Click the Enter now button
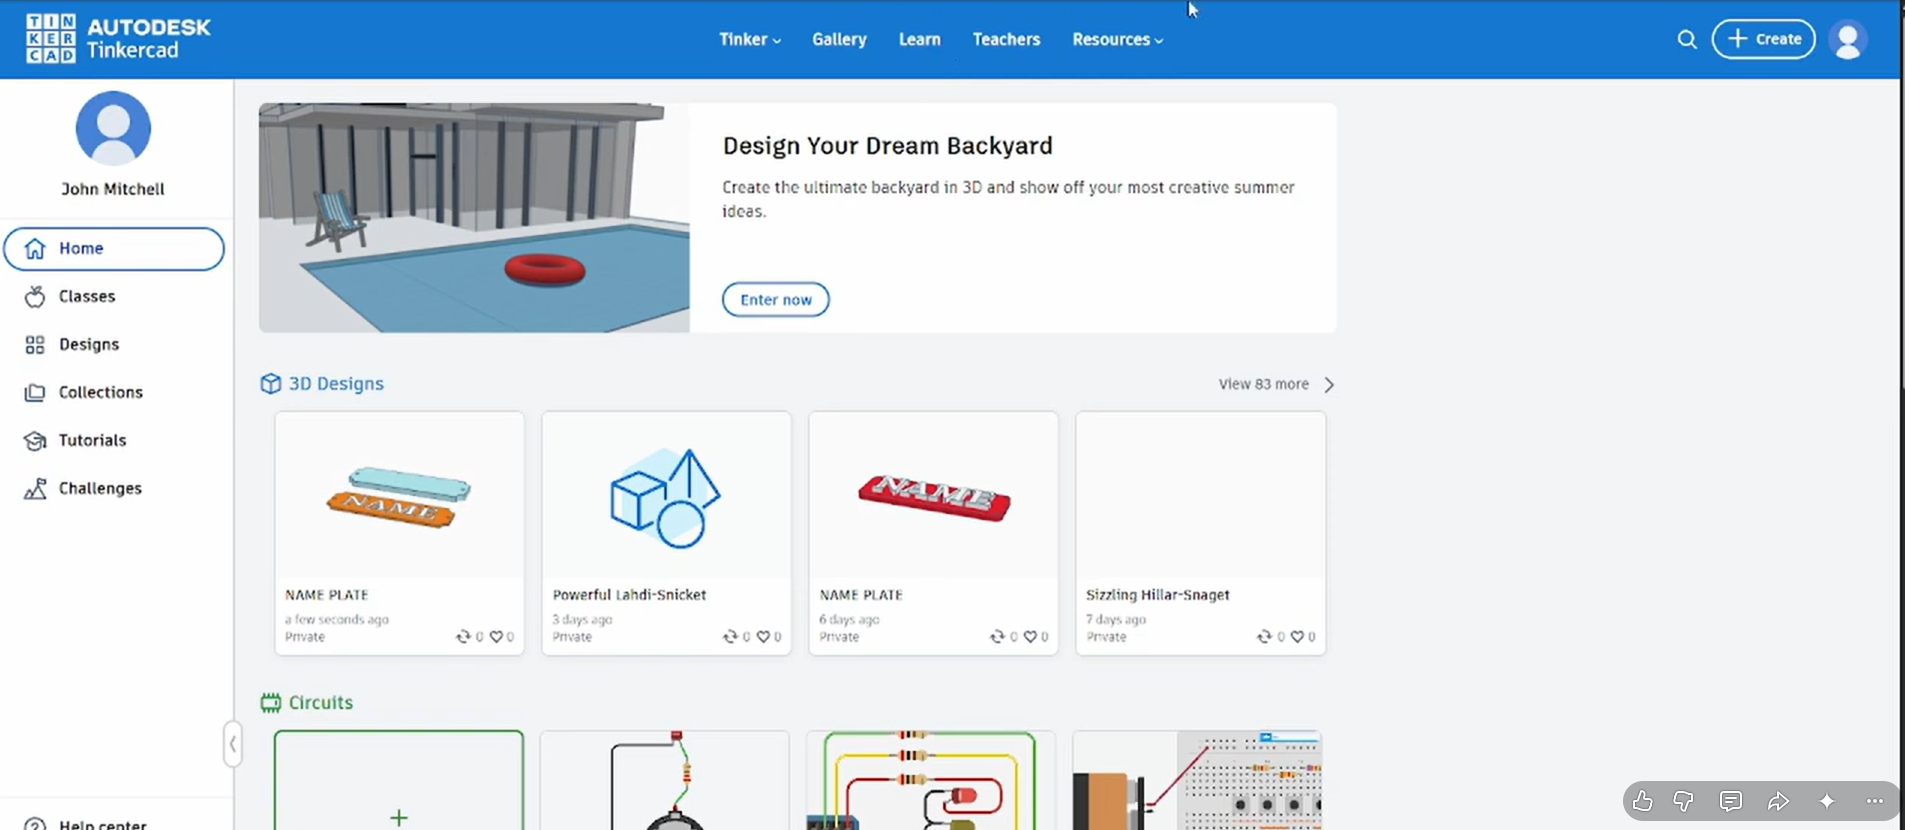Viewport: 1905px width, 830px height. pyautogui.click(x=775, y=300)
